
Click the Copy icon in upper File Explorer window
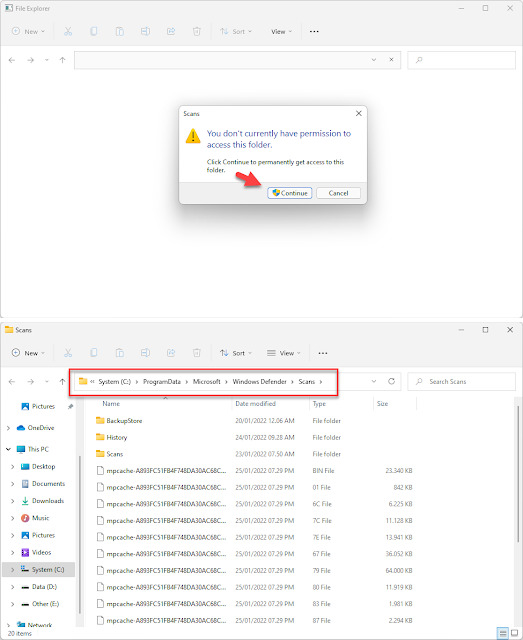click(x=93, y=31)
